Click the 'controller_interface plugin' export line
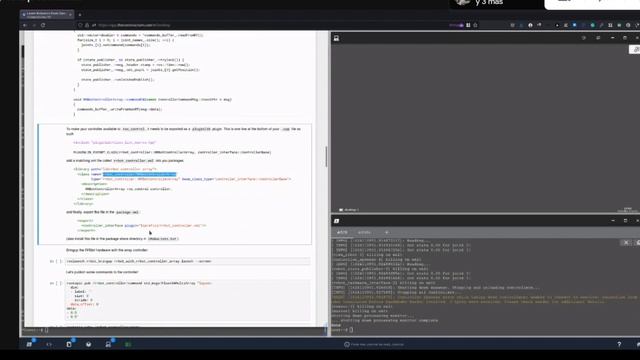 (144, 225)
